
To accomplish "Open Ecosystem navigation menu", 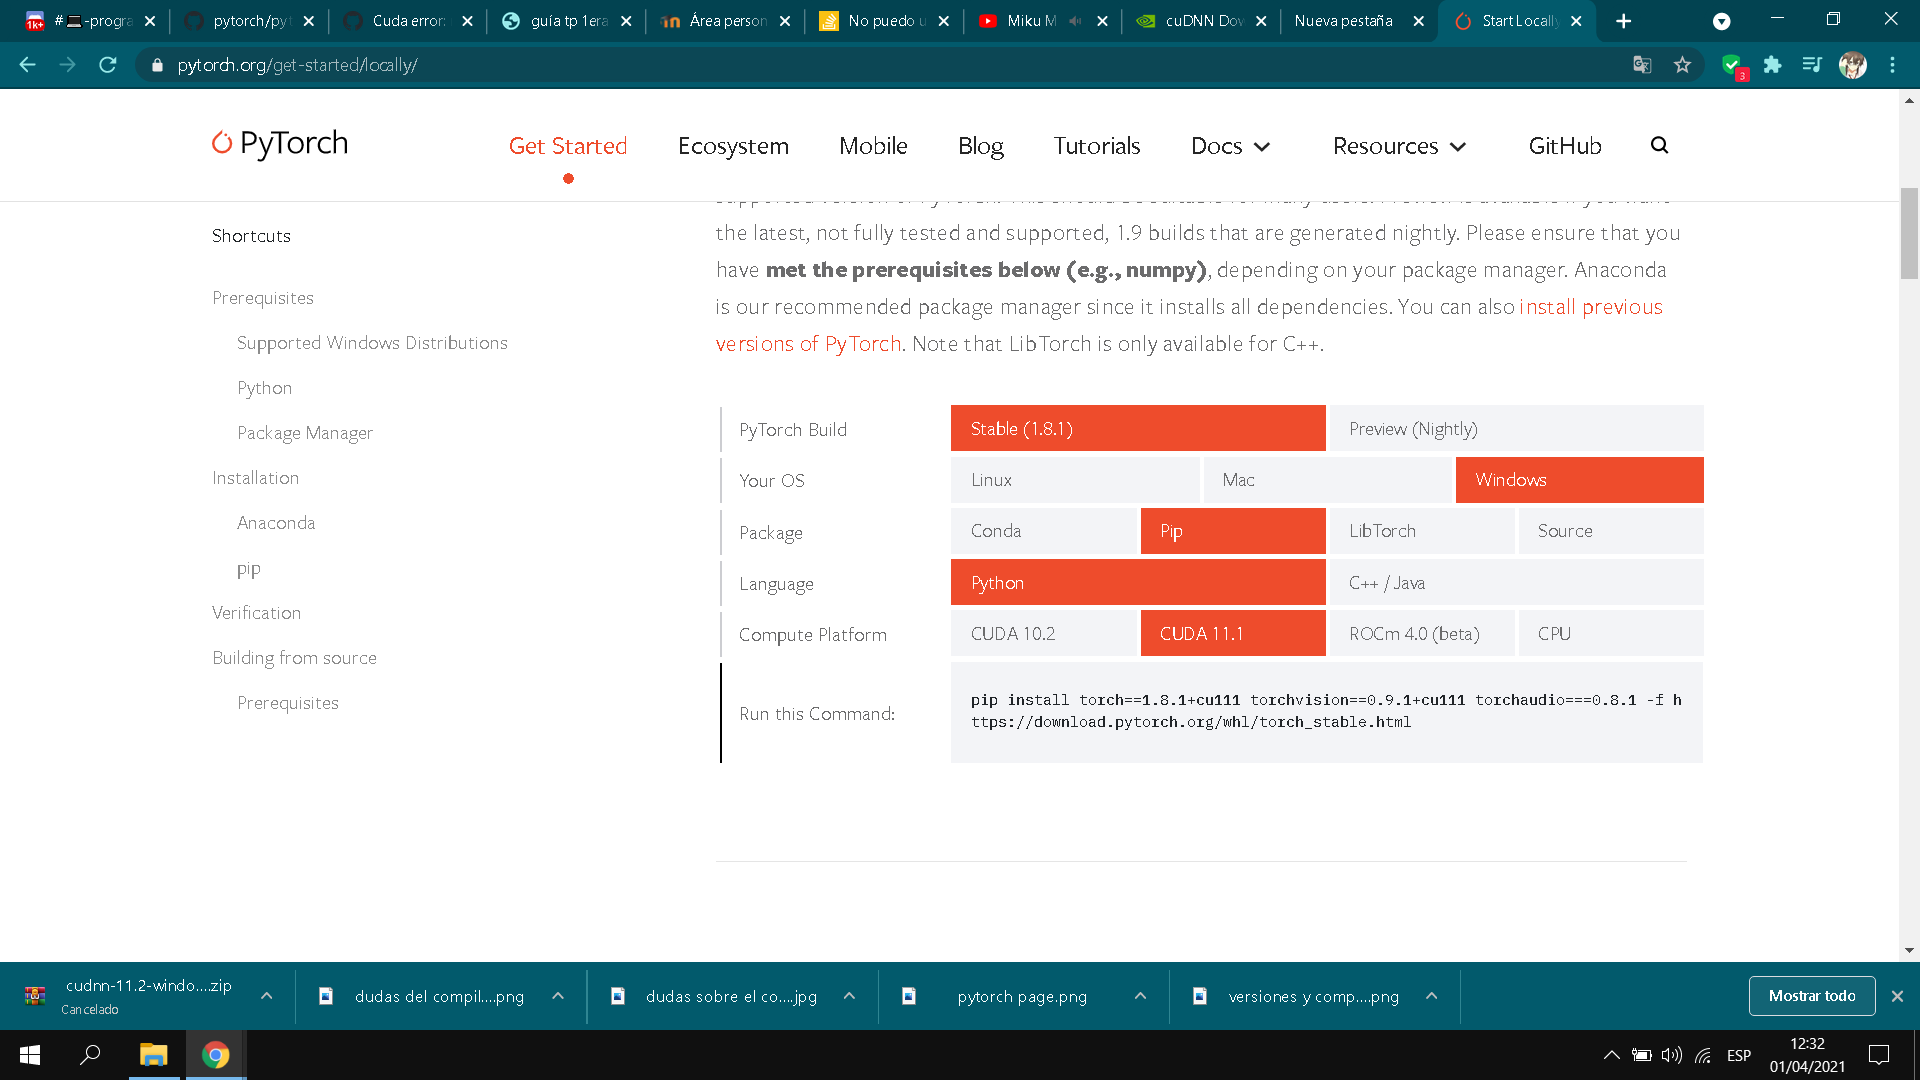I will pos(733,145).
